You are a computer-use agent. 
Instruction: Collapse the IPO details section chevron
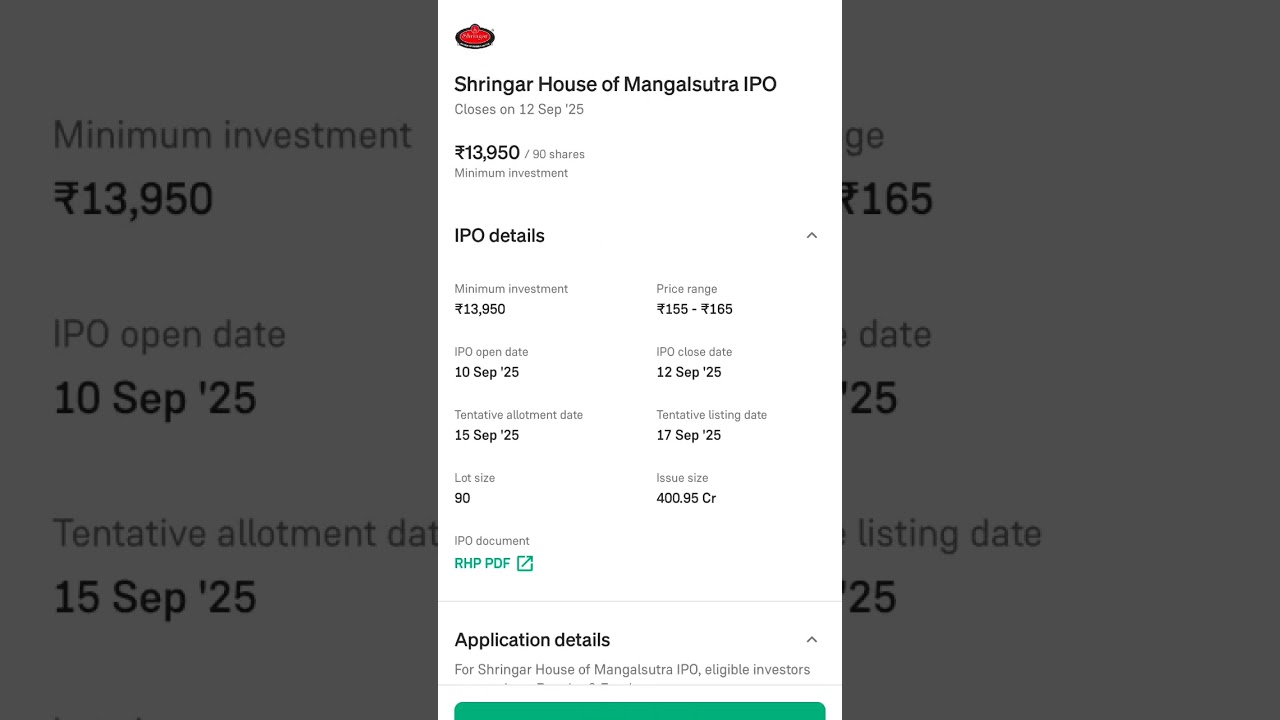(812, 236)
